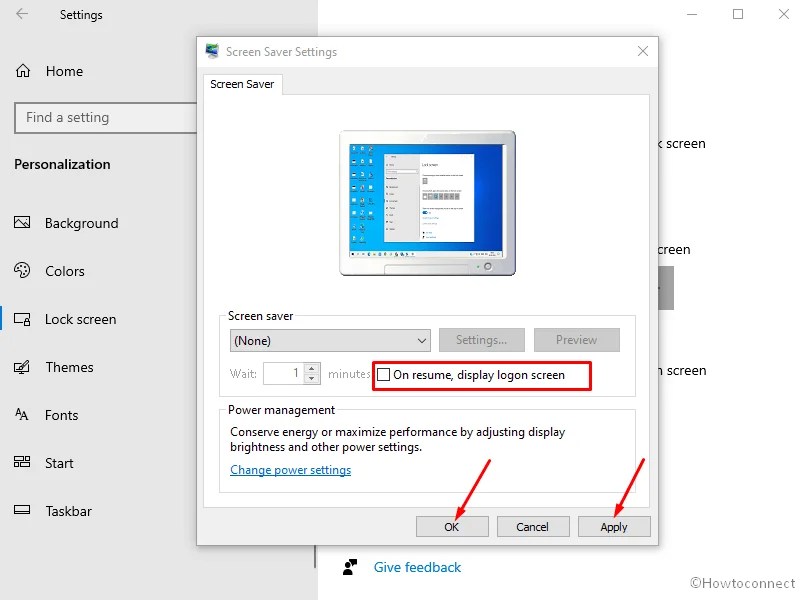Enable On resume, display logon screen

383,375
